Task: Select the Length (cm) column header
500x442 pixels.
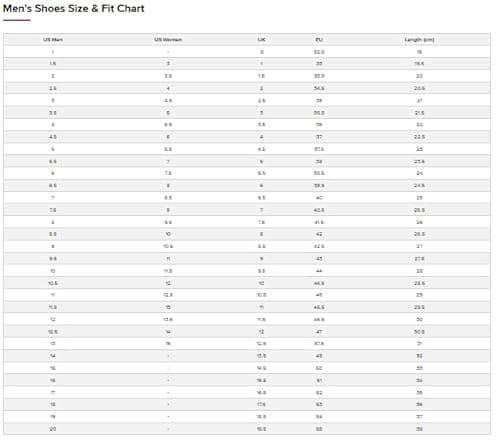Action: [x=419, y=40]
